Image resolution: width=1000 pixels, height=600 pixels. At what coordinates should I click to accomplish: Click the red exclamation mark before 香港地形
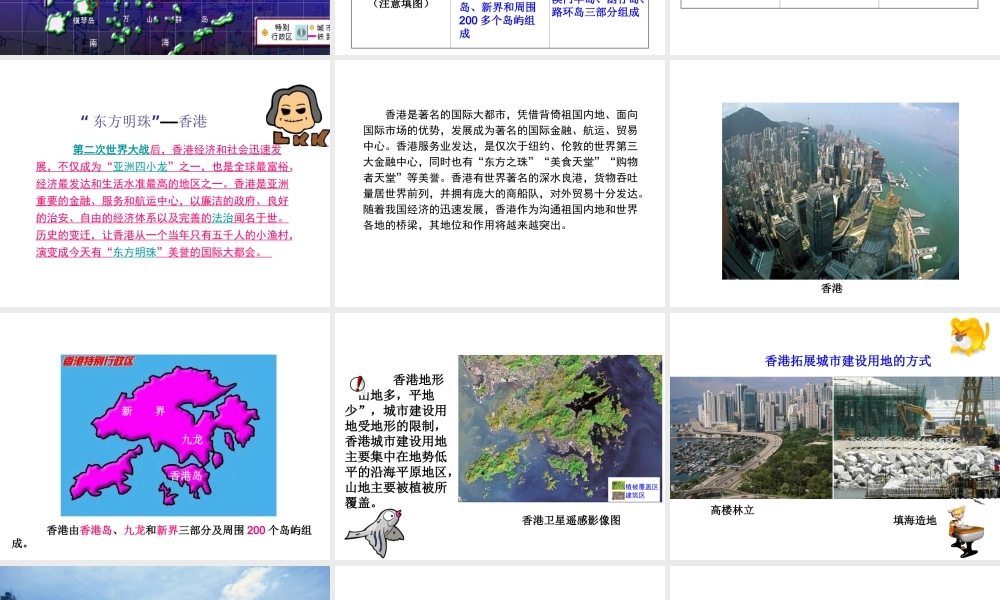pos(357,383)
